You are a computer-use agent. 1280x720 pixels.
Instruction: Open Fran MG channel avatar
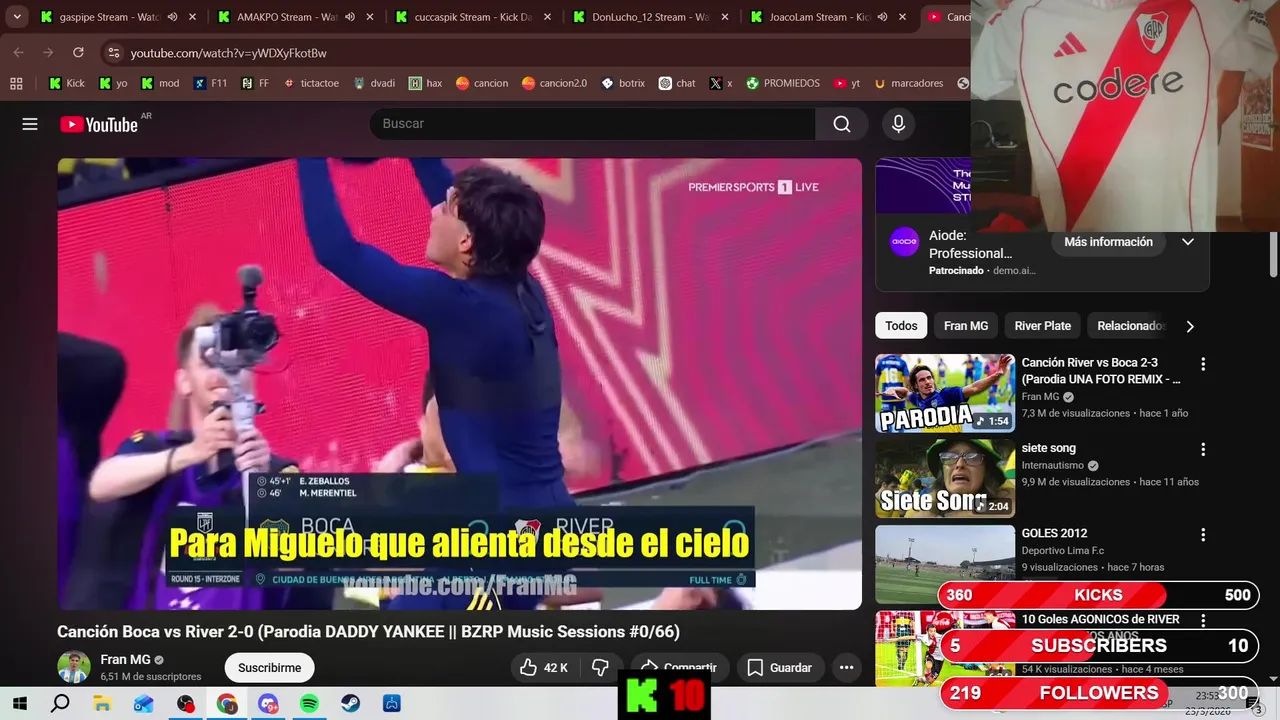pyautogui.click(x=74, y=667)
